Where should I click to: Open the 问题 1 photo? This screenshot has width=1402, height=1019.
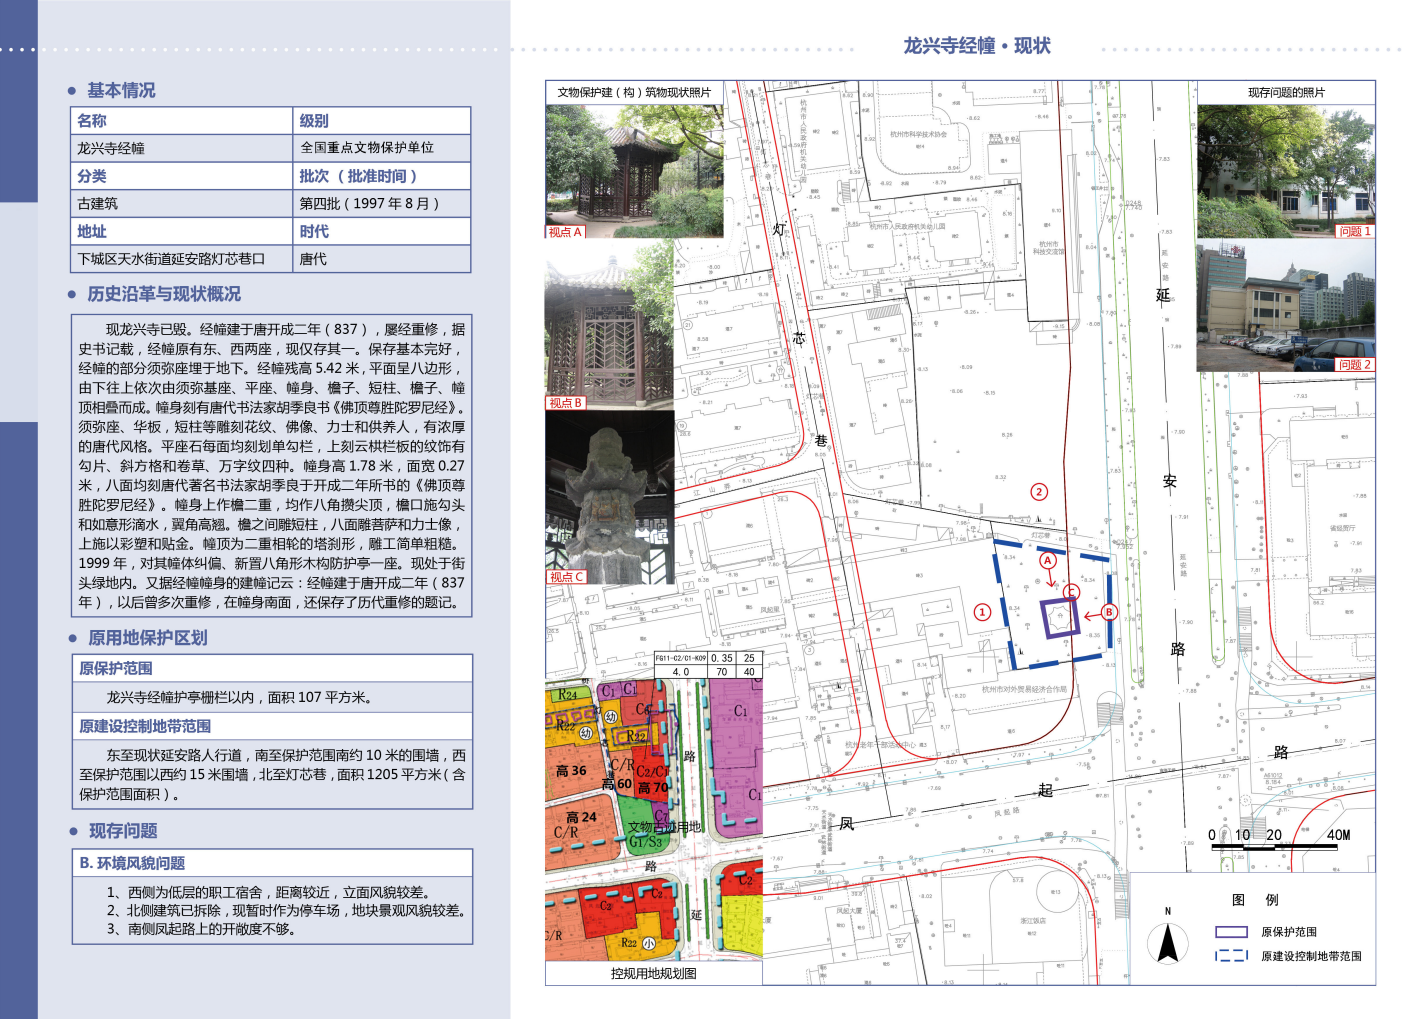coord(1286,171)
